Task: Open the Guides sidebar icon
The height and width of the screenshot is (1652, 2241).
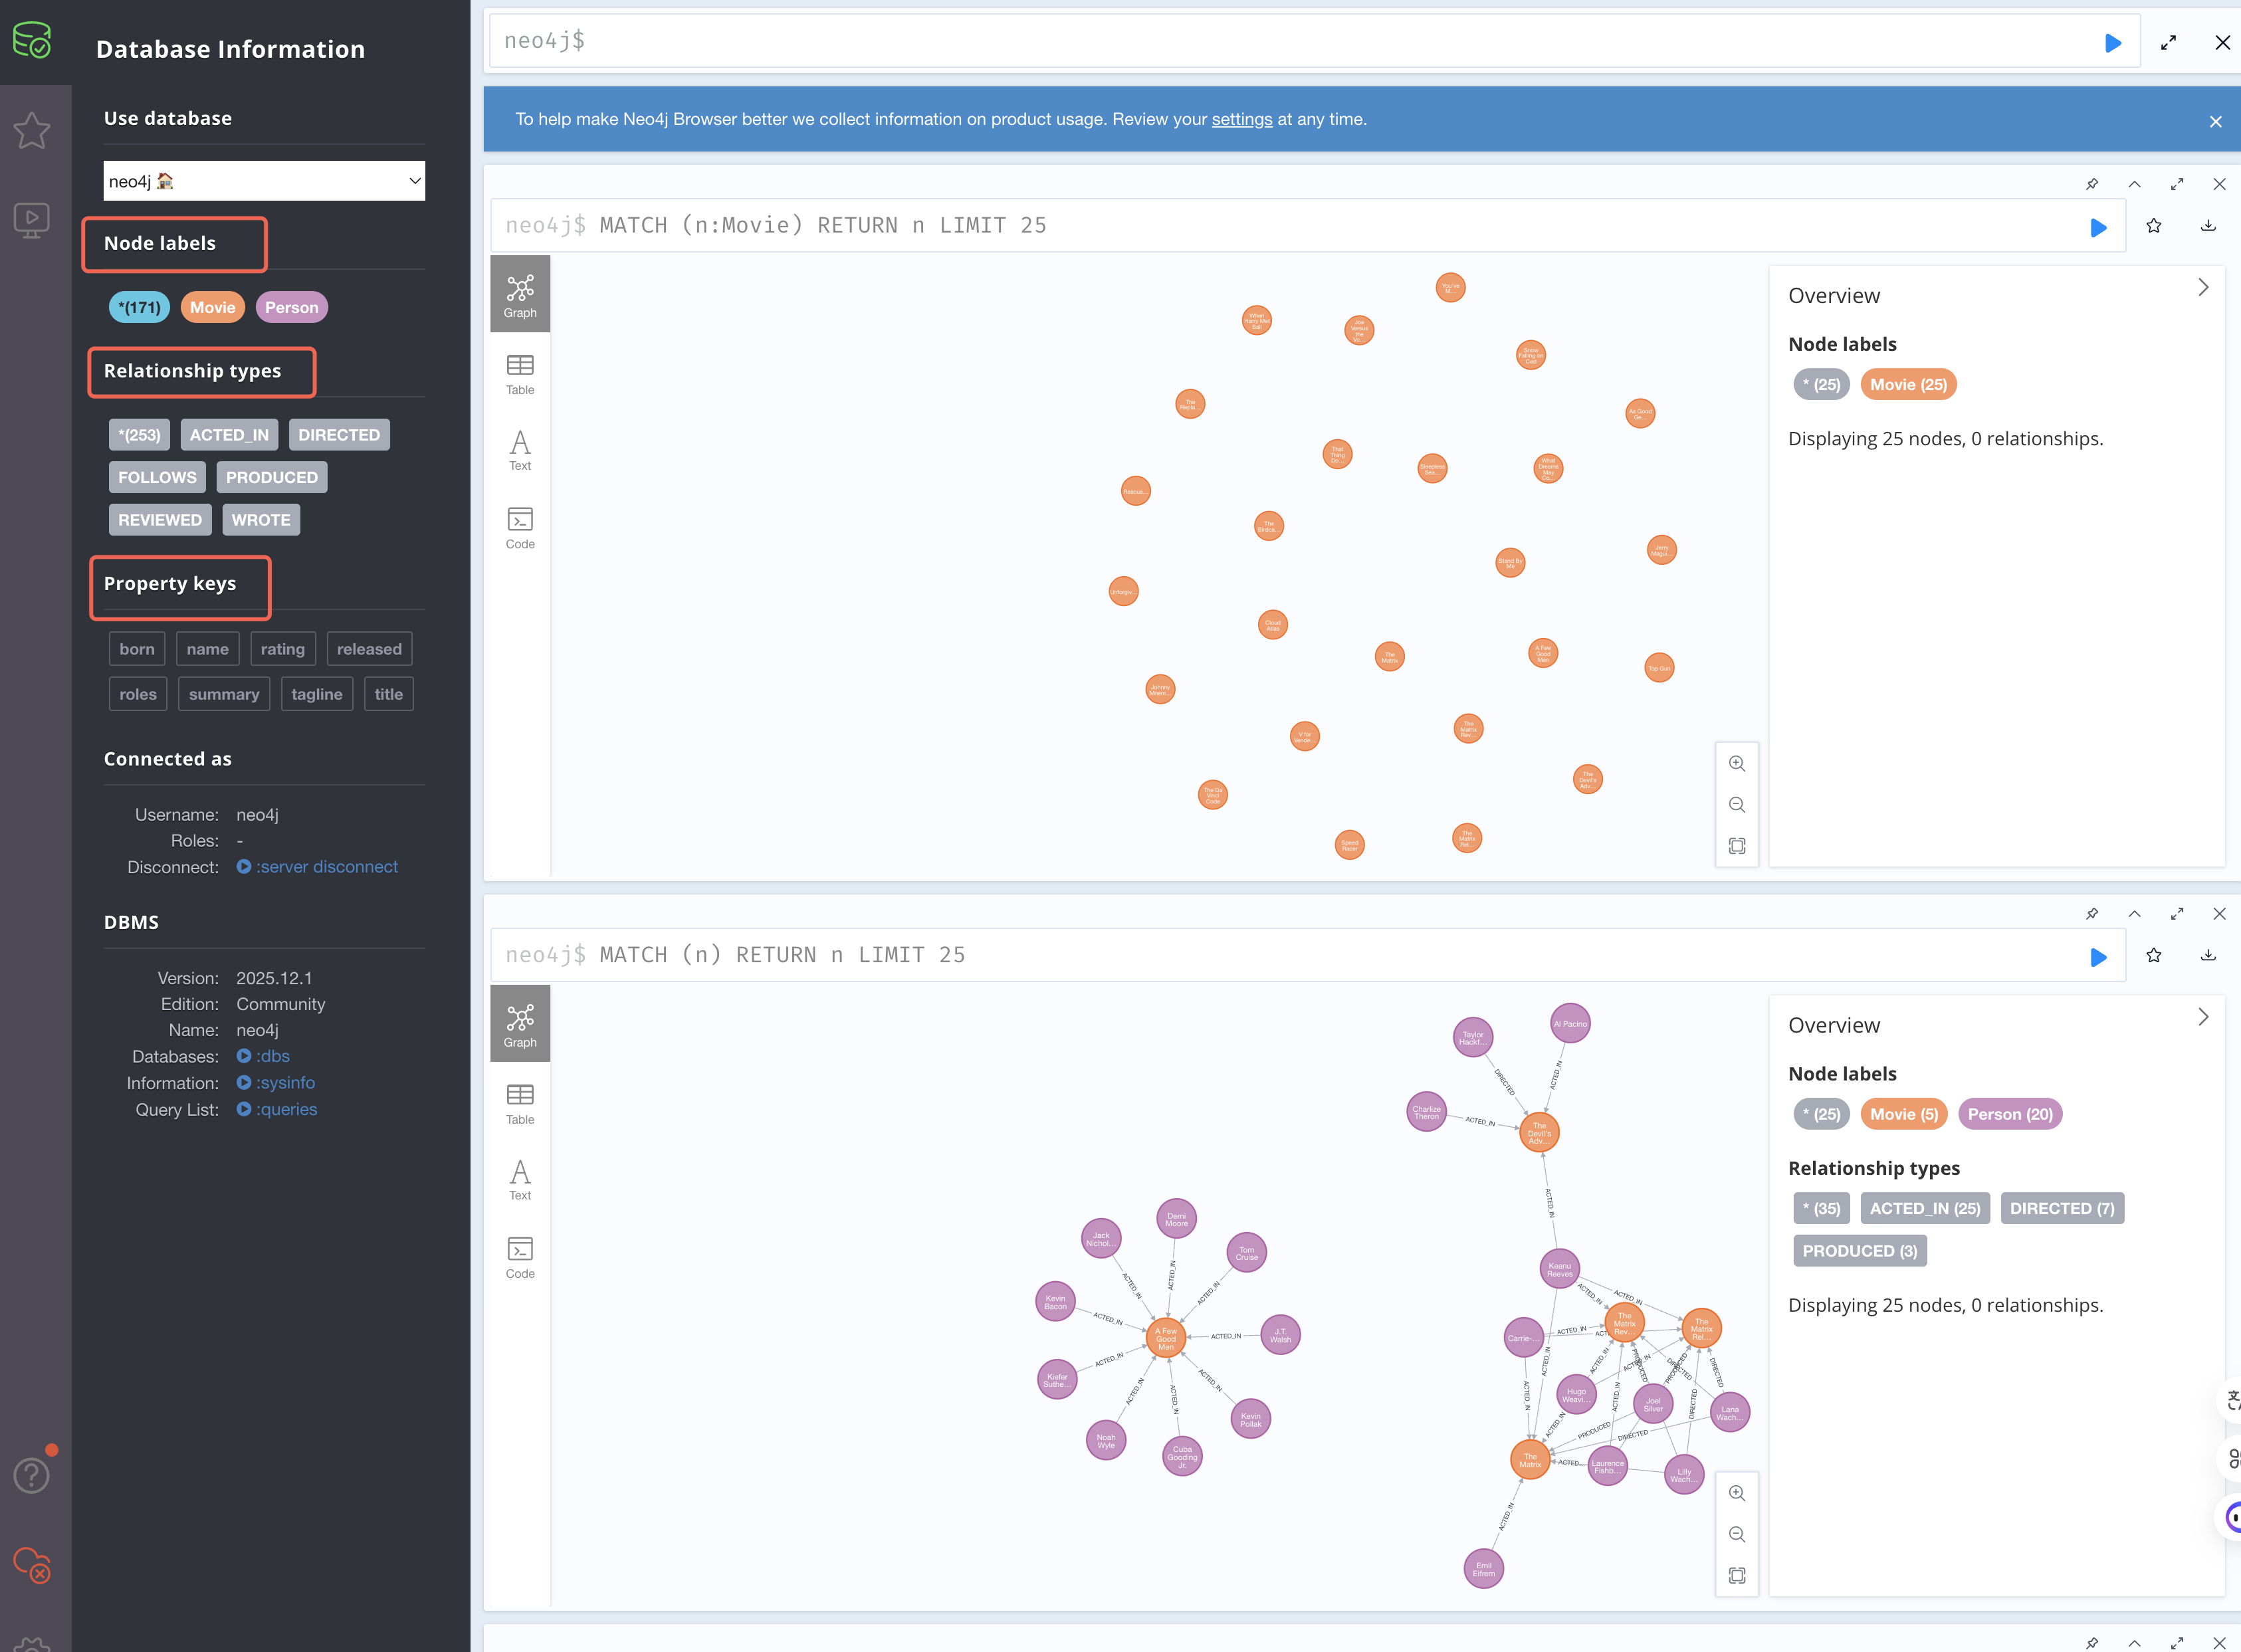Action: click(x=32, y=220)
